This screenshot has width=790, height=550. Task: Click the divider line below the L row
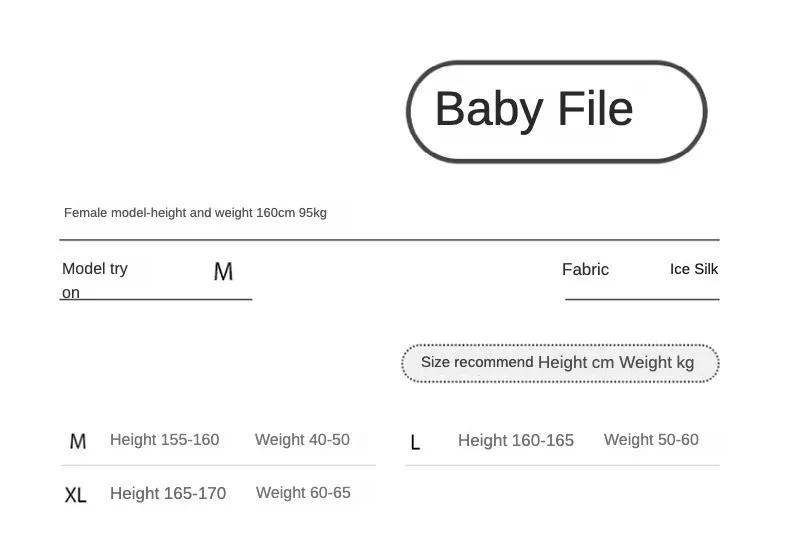pyautogui.click(x=562, y=465)
